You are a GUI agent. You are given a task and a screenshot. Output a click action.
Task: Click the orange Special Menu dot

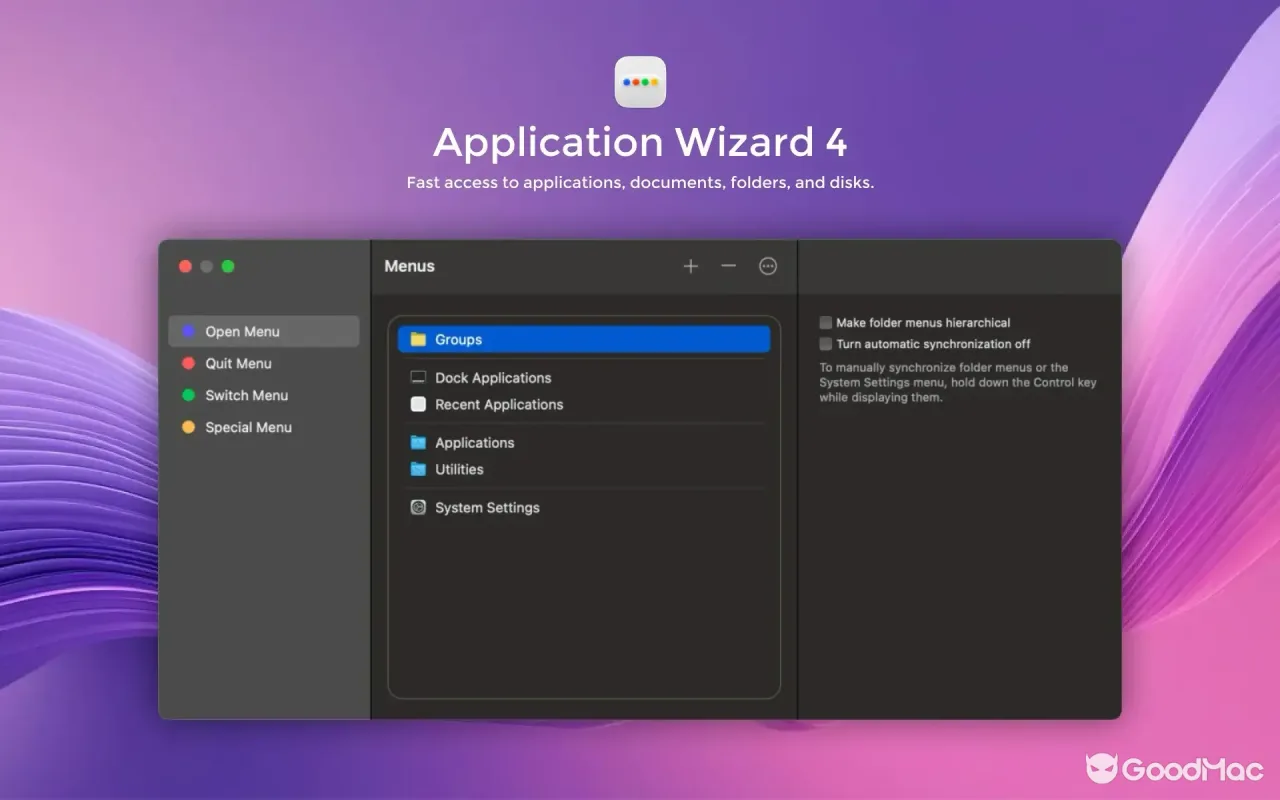coord(188,428)
